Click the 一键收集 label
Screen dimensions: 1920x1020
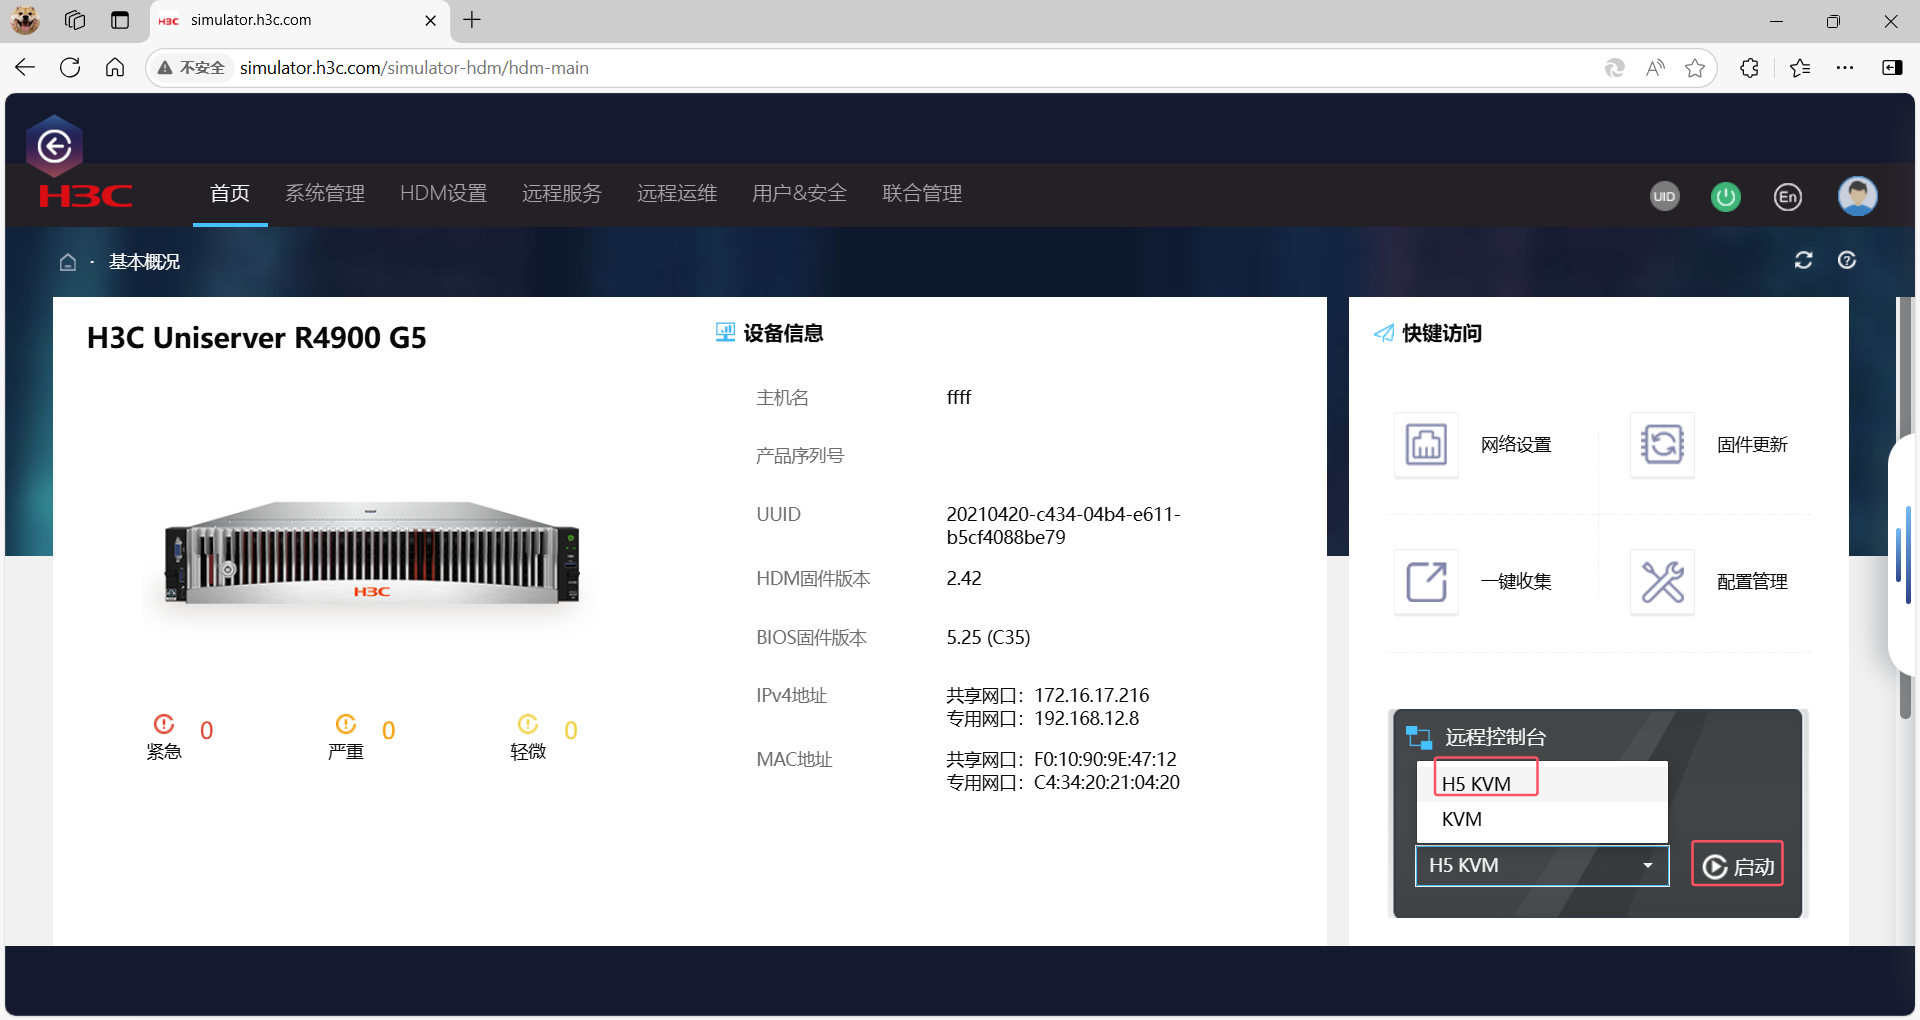(1516, 581)
